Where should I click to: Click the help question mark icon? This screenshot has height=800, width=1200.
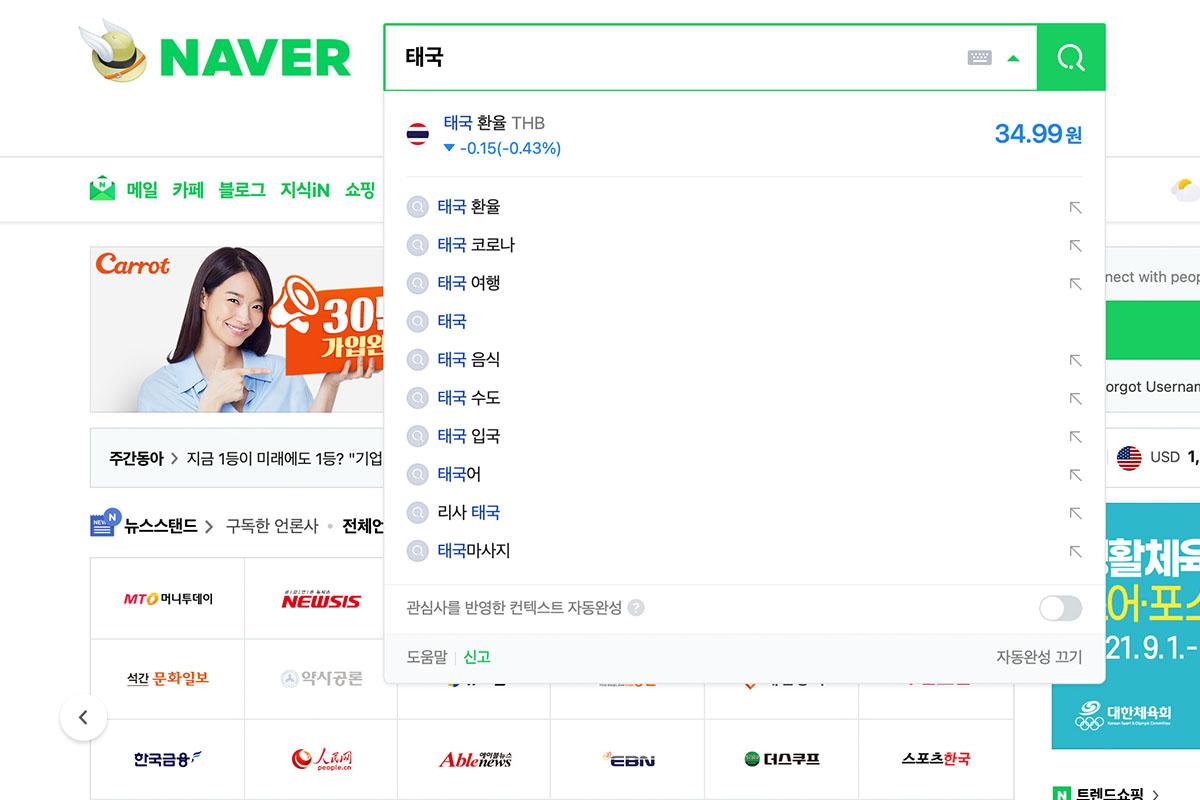click(x=636, y=608)
